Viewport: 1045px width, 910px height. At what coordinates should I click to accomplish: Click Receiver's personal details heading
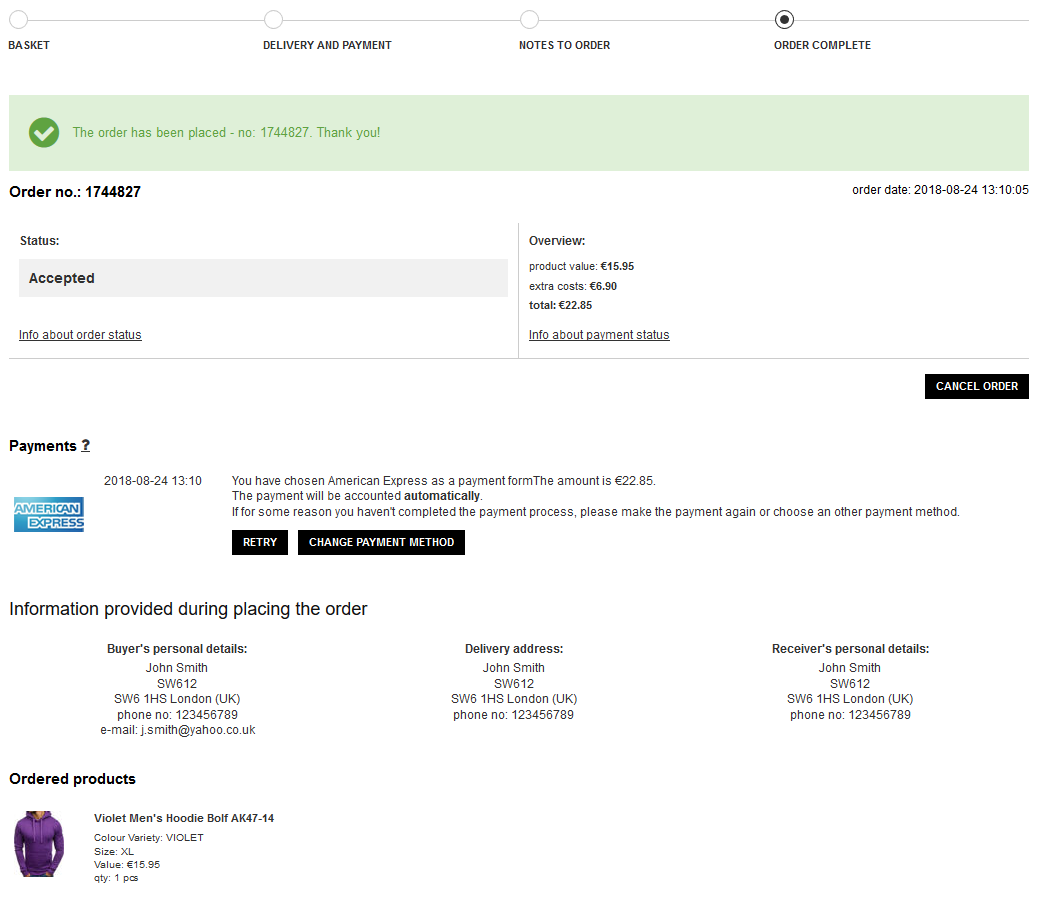click(x=850, y=649)
